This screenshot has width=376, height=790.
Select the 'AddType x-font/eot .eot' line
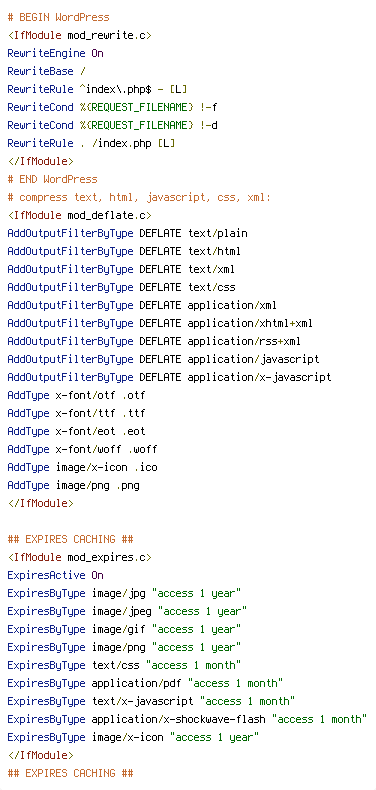77,432
